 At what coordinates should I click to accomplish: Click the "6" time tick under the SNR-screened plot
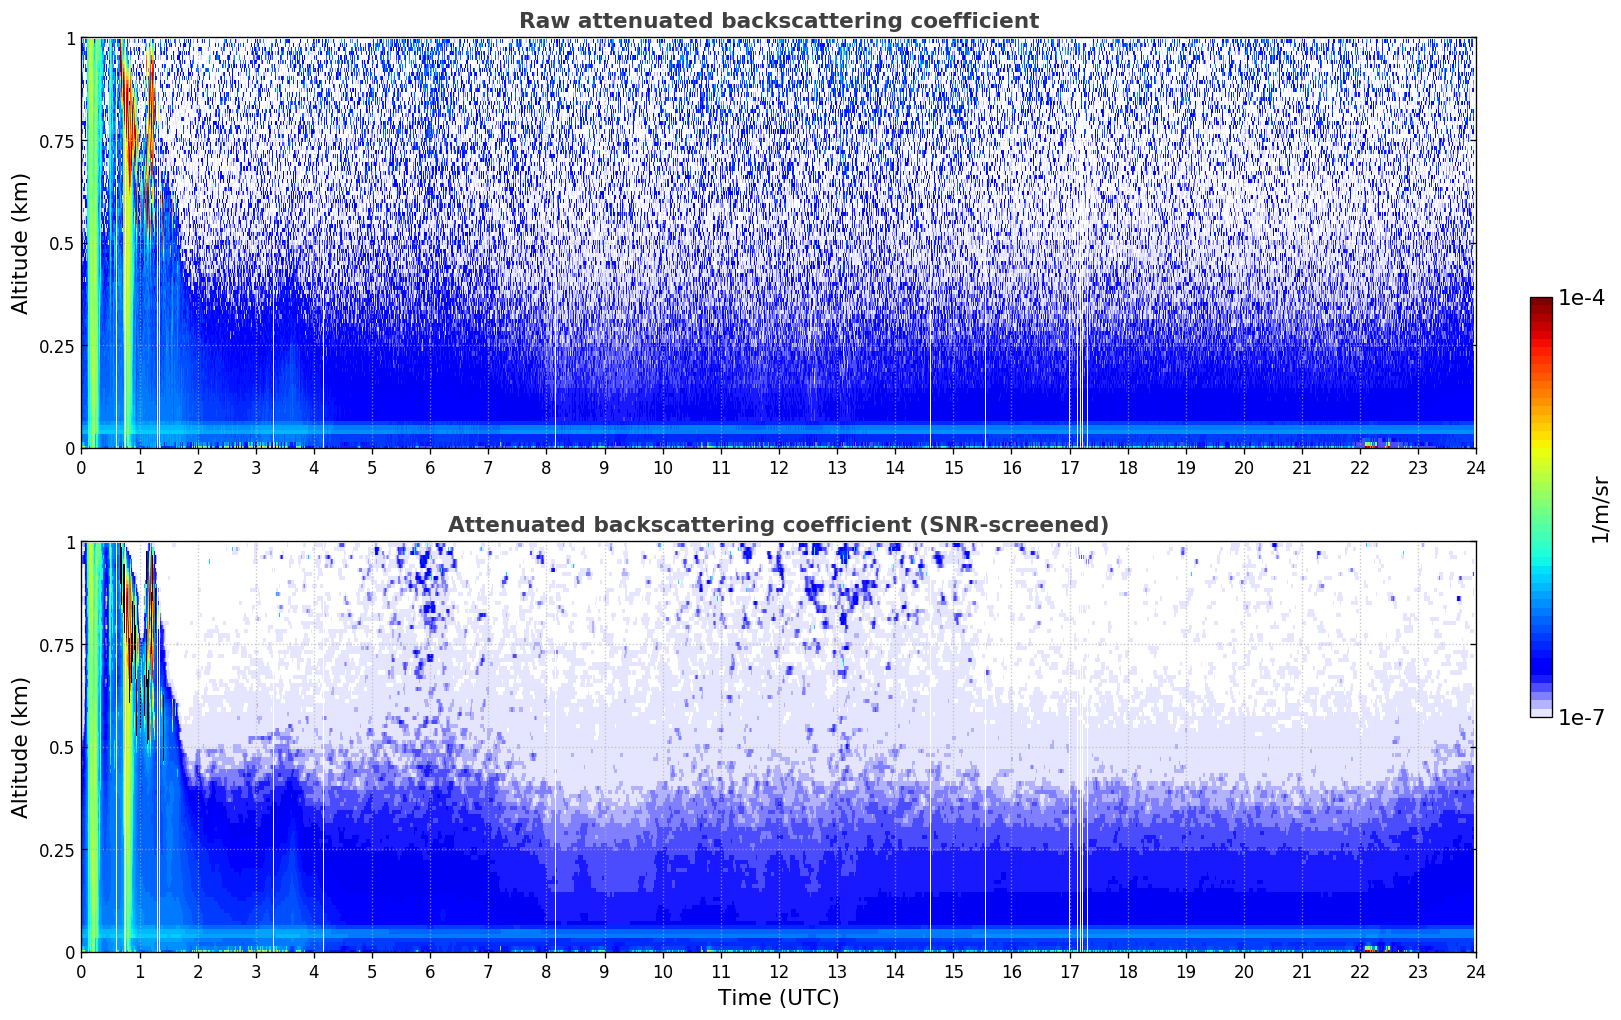pos(430,971)
